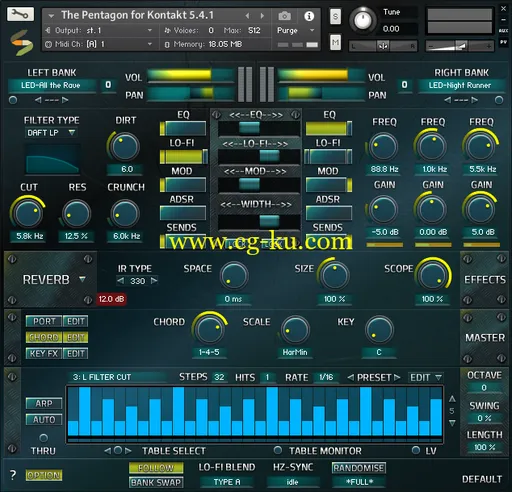The width and height of the screenshot is (512, 492).
Task: Open the DAFT LP filter type dropdown
Action: 51,133
